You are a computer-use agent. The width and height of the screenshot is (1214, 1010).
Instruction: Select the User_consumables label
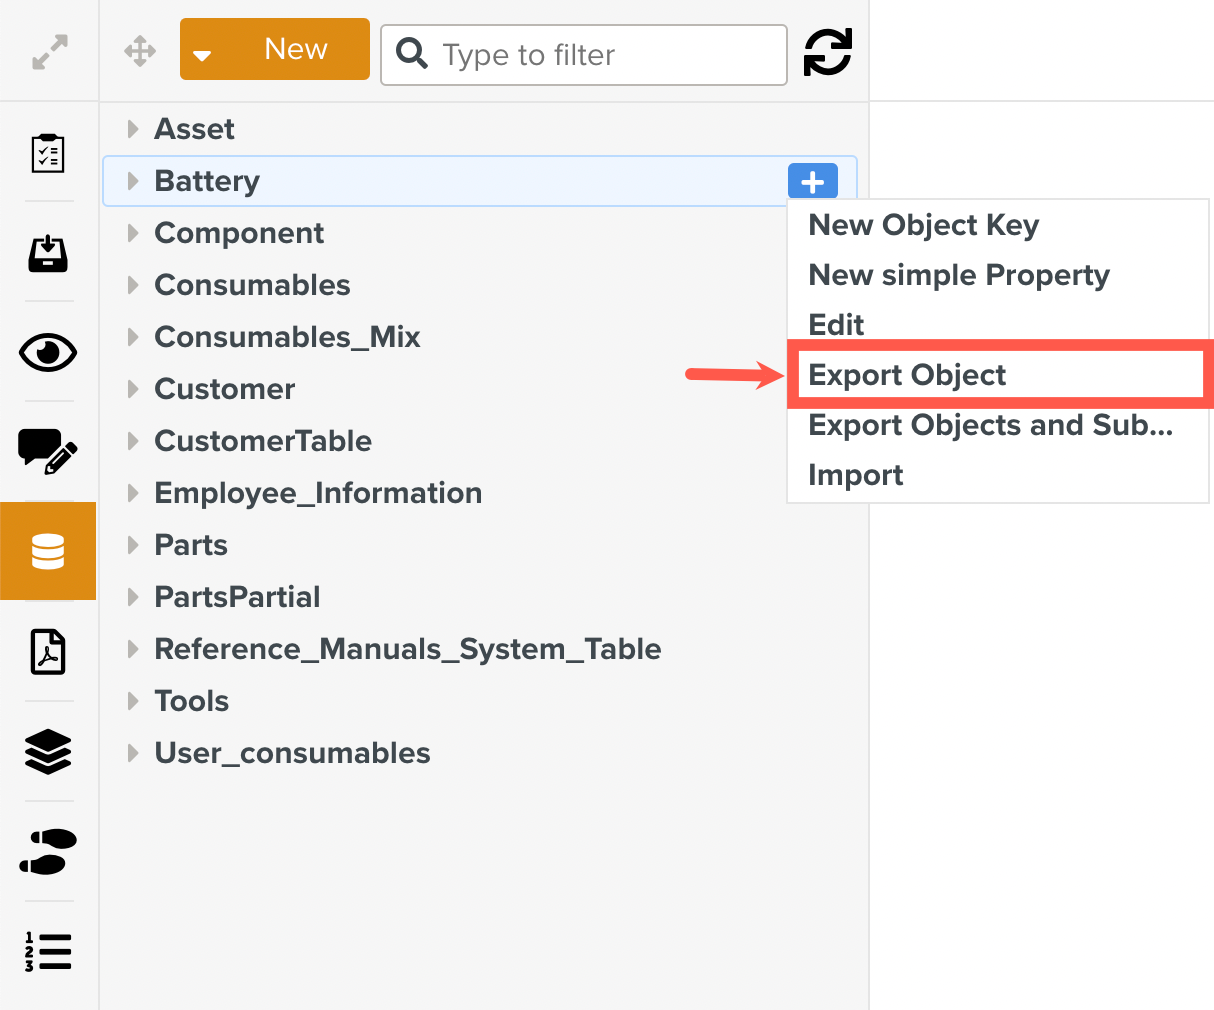(292, 753)
